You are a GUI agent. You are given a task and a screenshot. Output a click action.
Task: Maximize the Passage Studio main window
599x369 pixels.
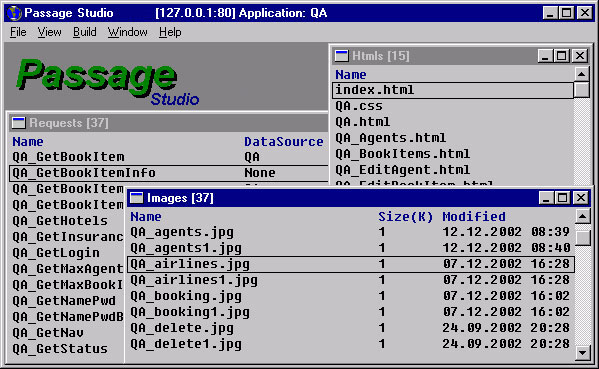click(x=566, y=13)
